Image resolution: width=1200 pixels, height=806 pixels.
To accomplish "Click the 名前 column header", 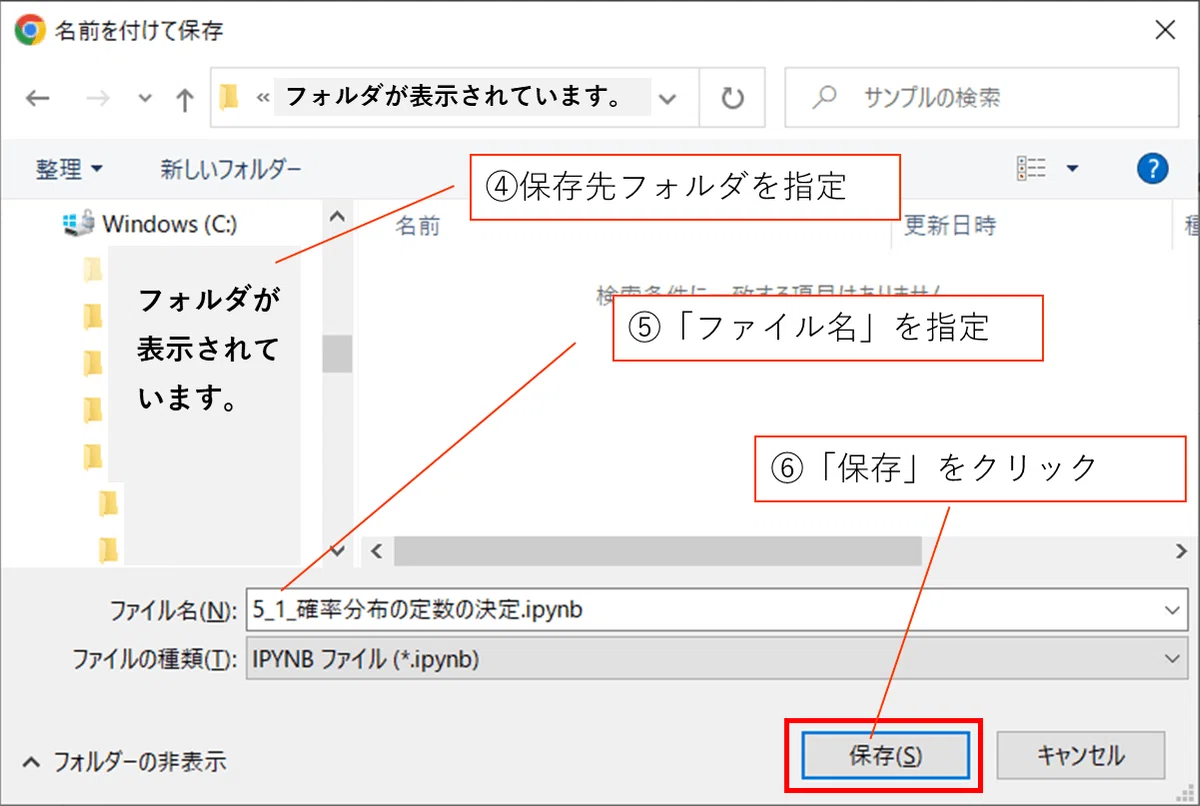I will tap(417, 225).
